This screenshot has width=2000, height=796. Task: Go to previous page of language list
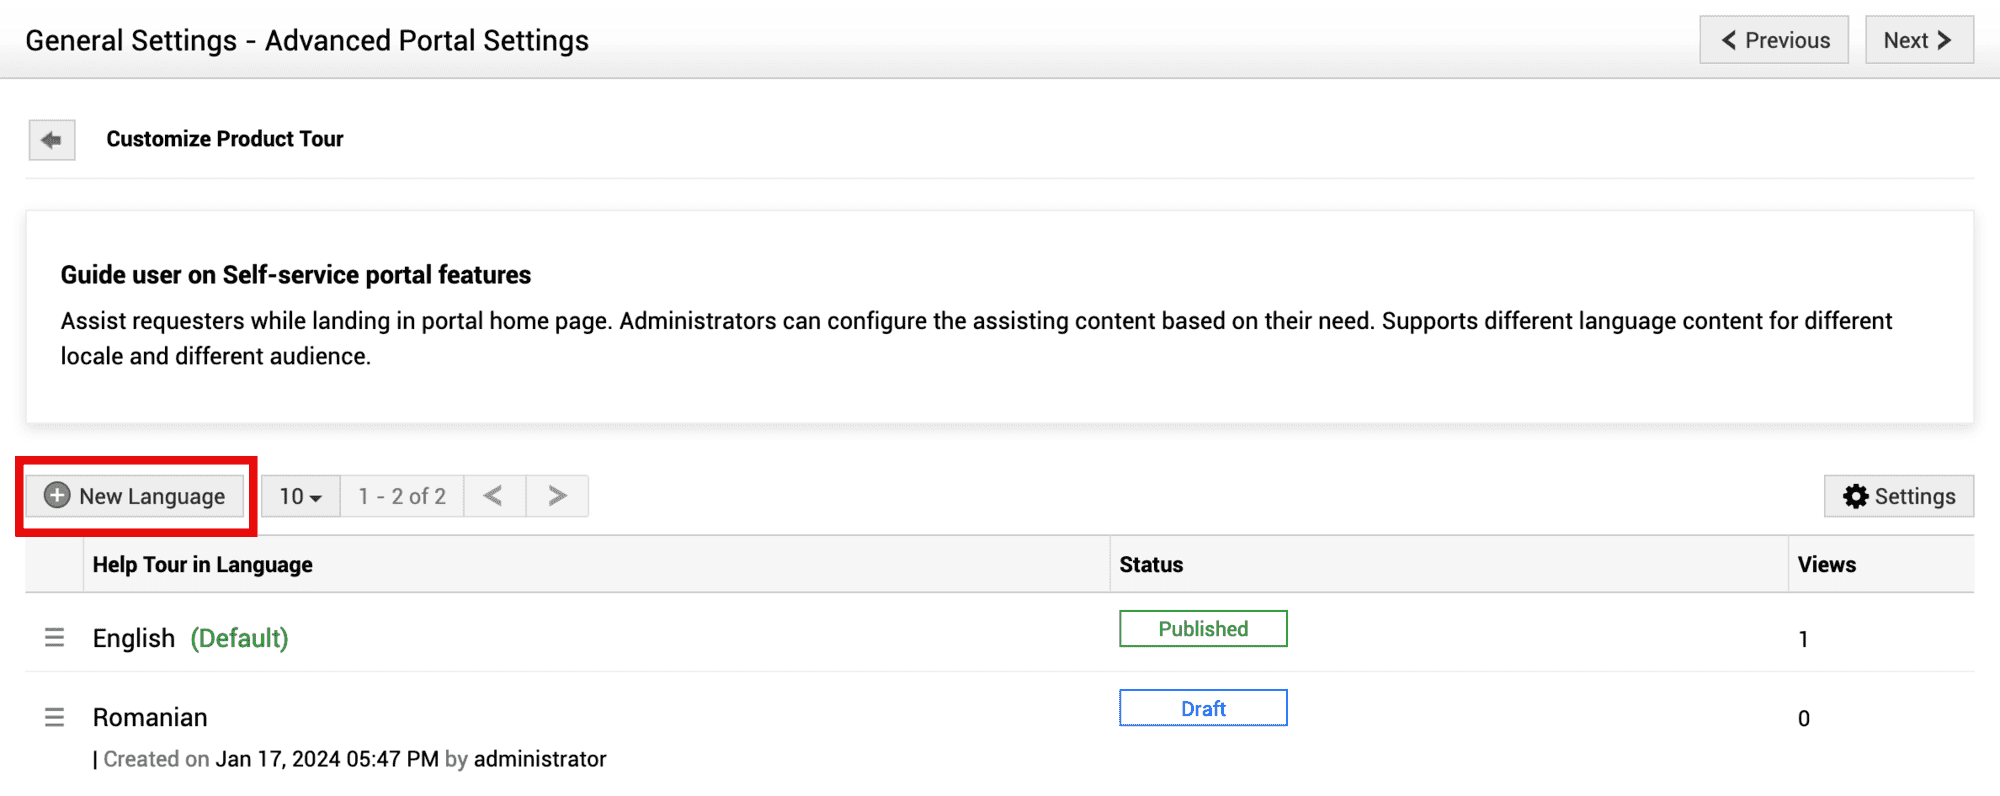(494, 496)
